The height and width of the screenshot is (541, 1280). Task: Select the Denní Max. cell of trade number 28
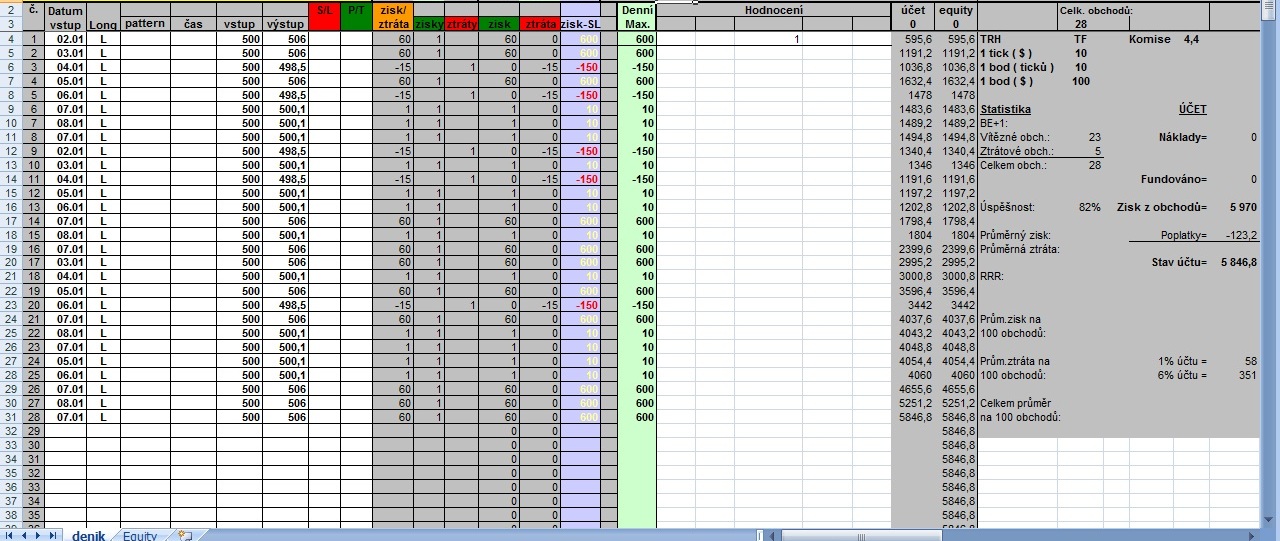pyautogui.click(x=637, y=417)
